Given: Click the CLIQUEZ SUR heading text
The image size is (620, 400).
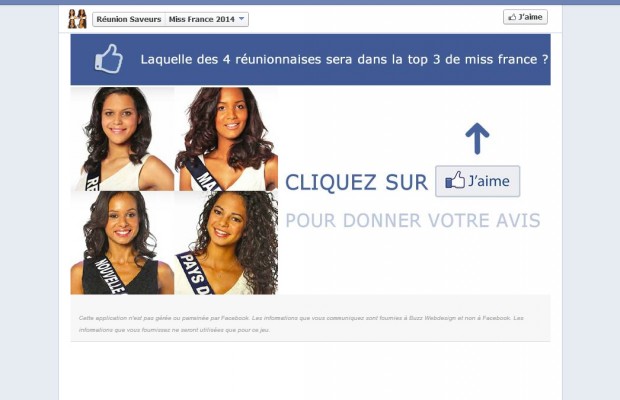Looking at the screenshot, I should (x=356, y=182).
